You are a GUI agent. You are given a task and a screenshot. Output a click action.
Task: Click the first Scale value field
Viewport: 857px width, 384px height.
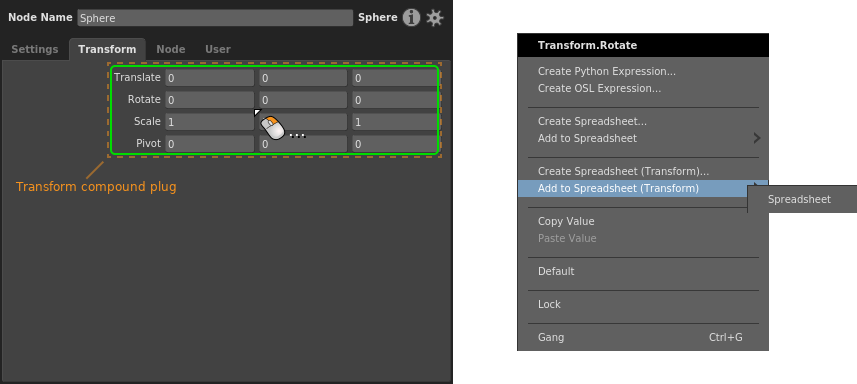(209, 121)
